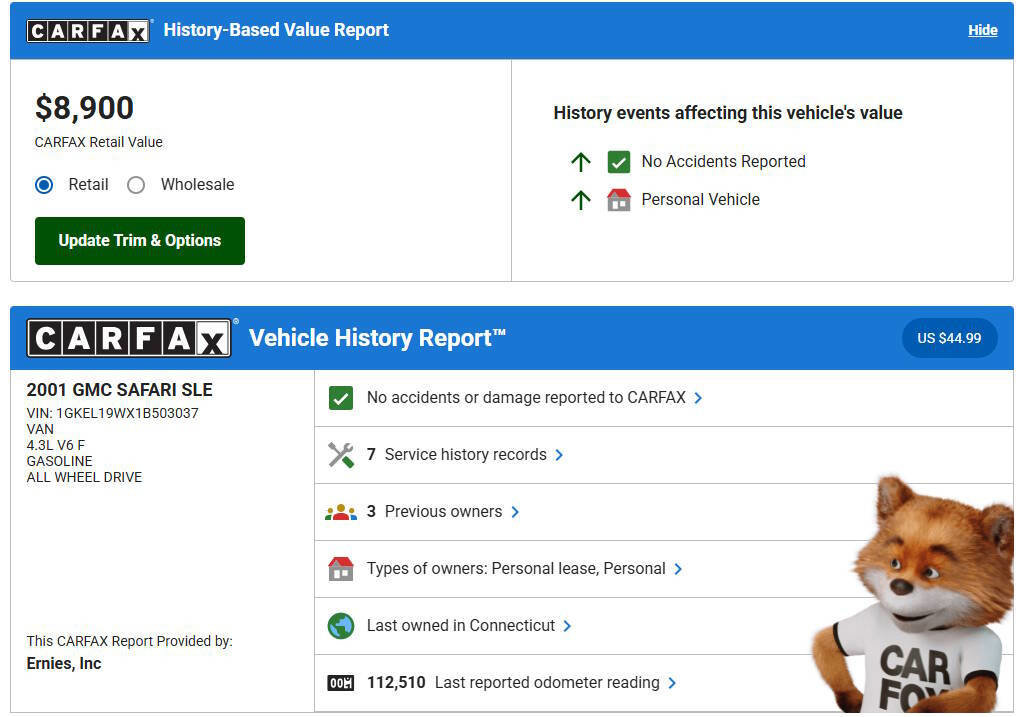Screen dimensions: 1022x717
Task: Click the green No Accidents Reported checkmark
Action: tap(619, 162)
